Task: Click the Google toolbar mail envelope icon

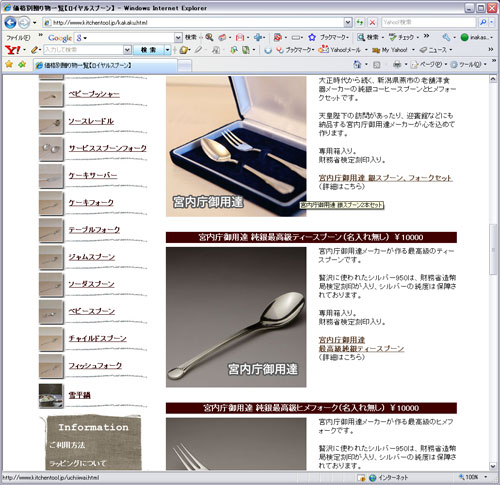Action: pyautogui.click(x=239, y=37)
